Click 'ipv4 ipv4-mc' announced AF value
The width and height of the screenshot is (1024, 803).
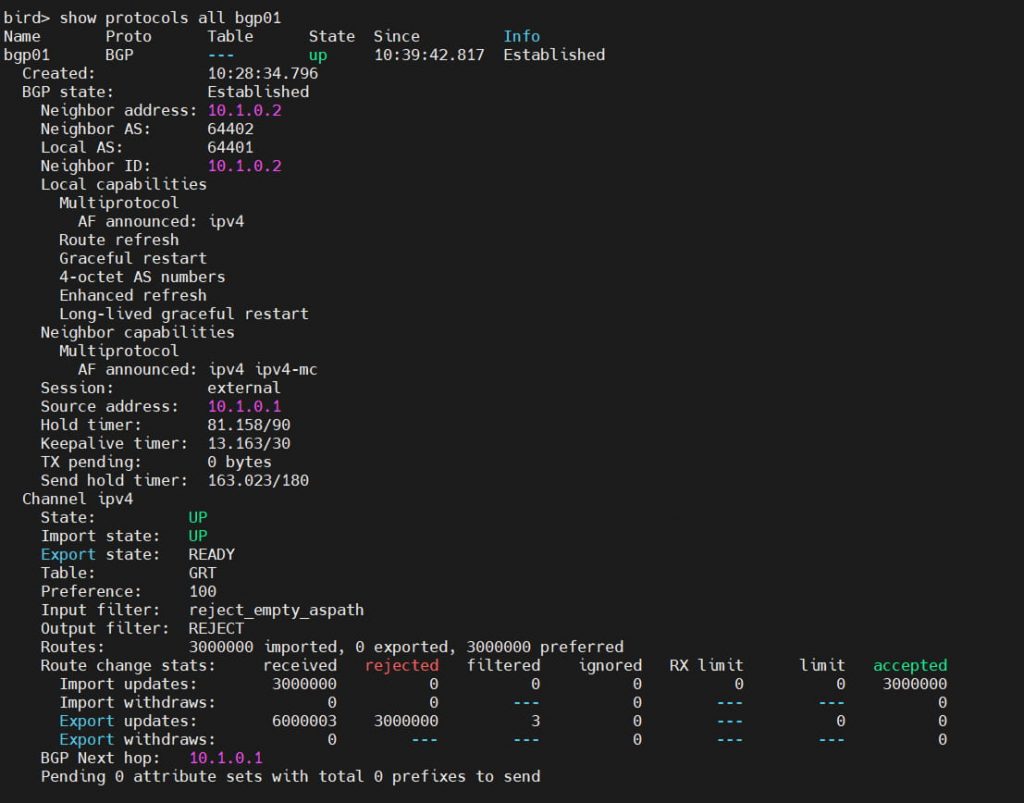click(263, 370)
